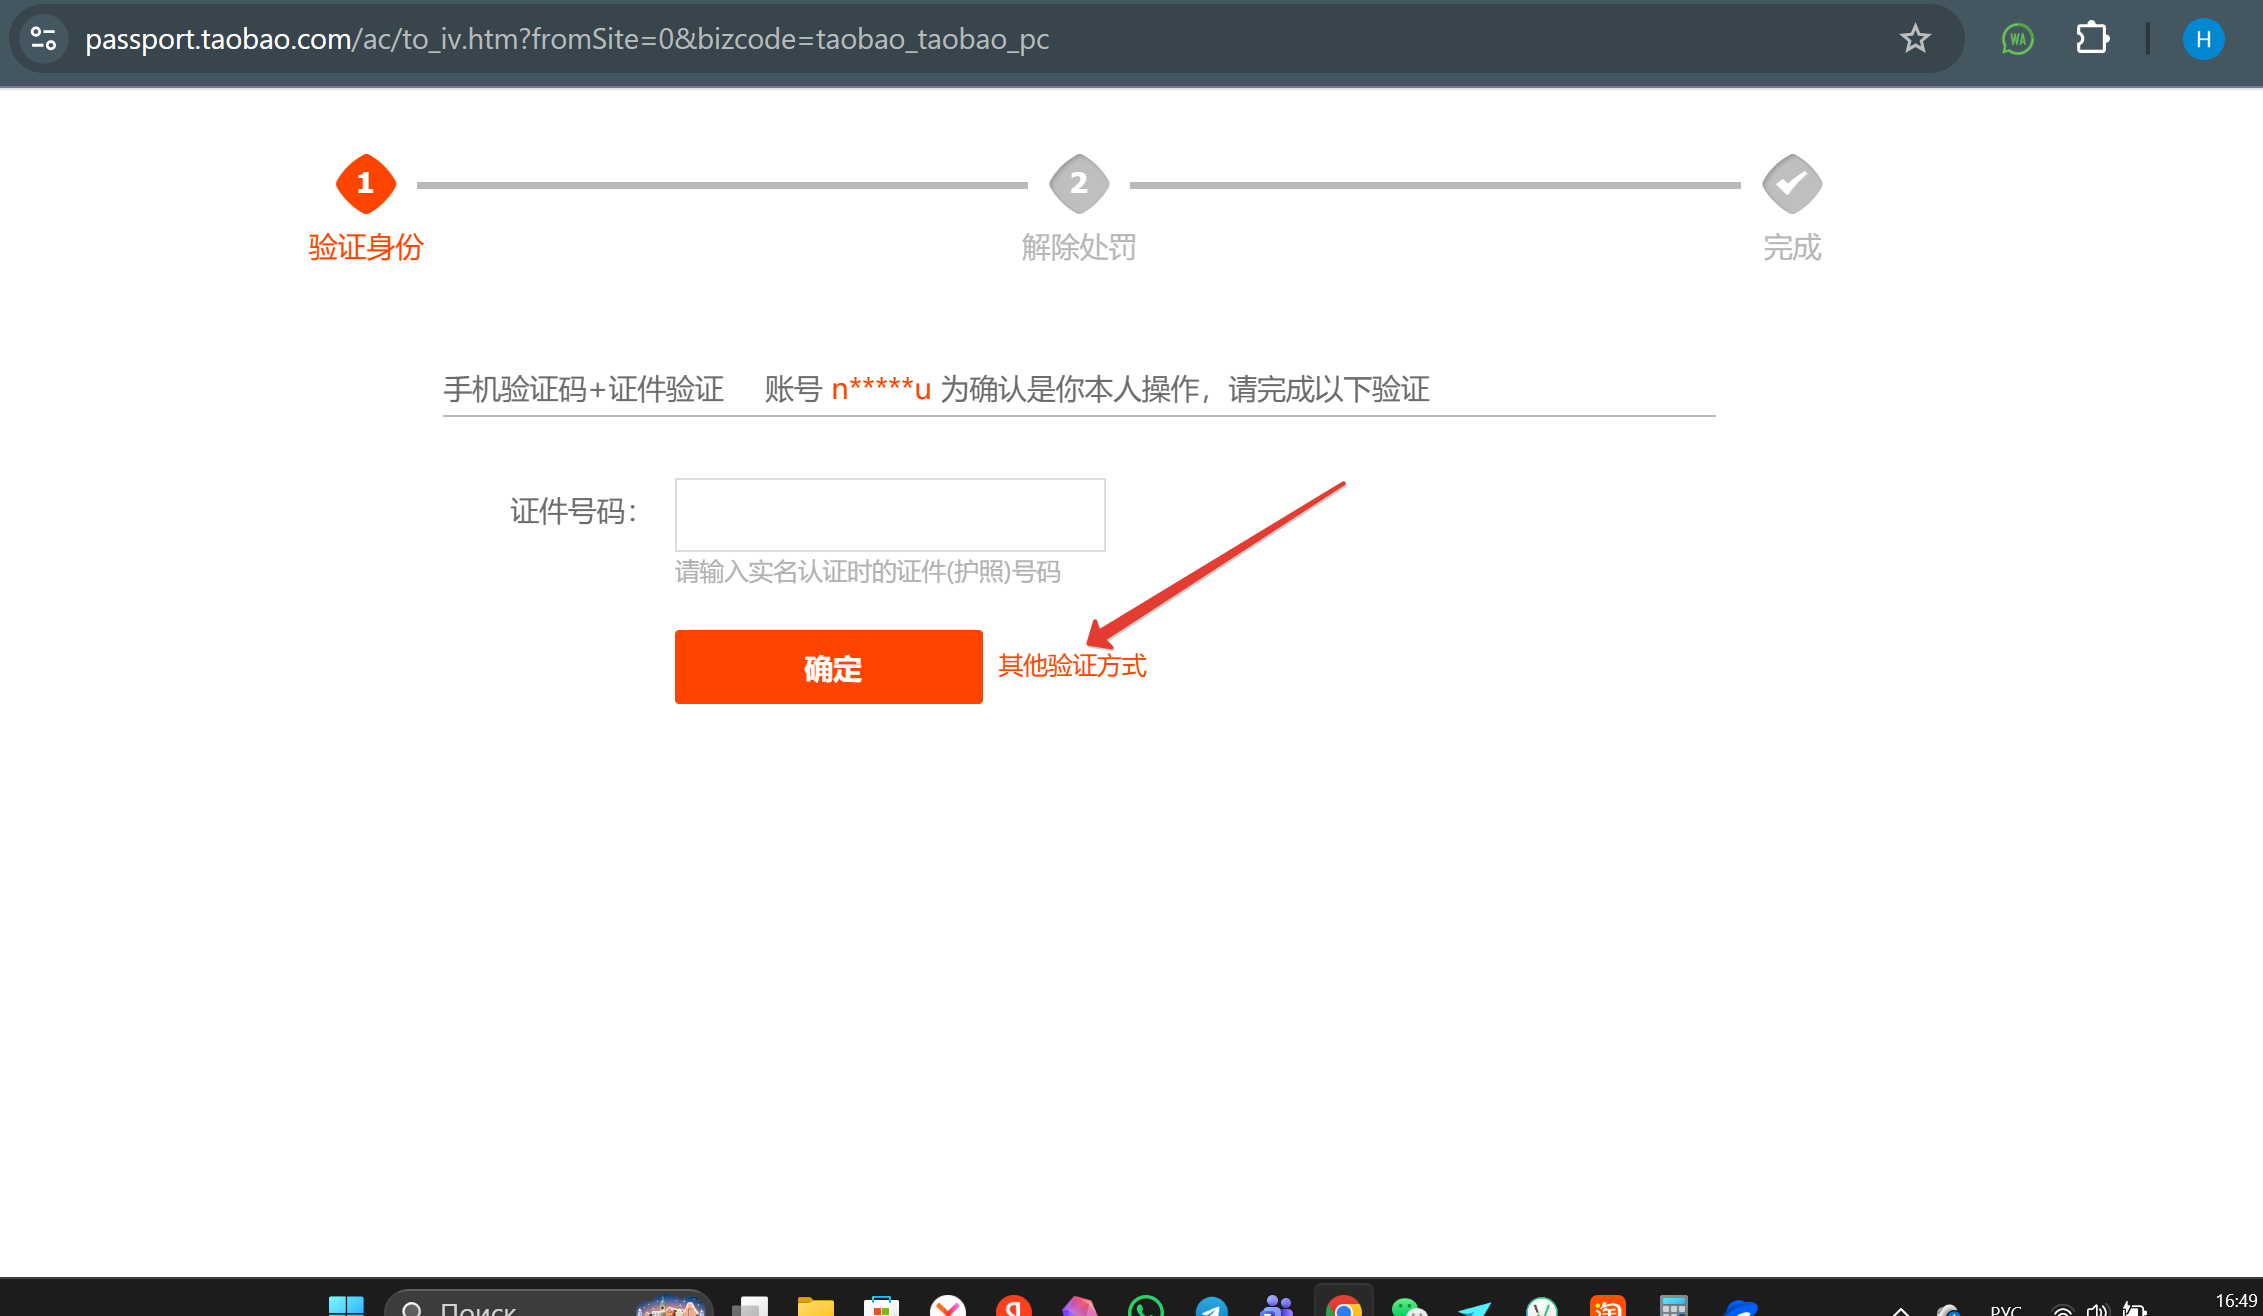Viewport: 2263px width, 1316px height.
Task: Open the site information icon in address bar
Action: coord(43,39)
